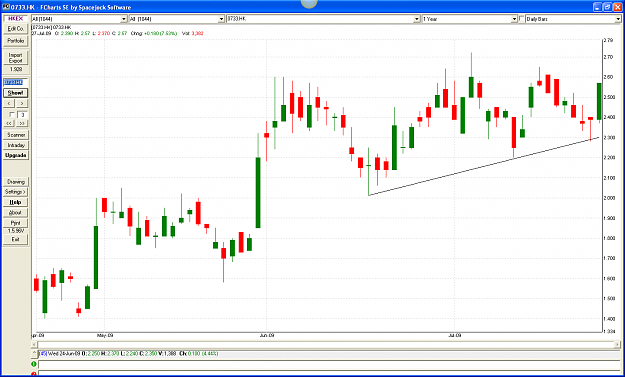Screen dimensions: 625x377
Task: Minimize the FCharts window
Action: pos(597,7)
